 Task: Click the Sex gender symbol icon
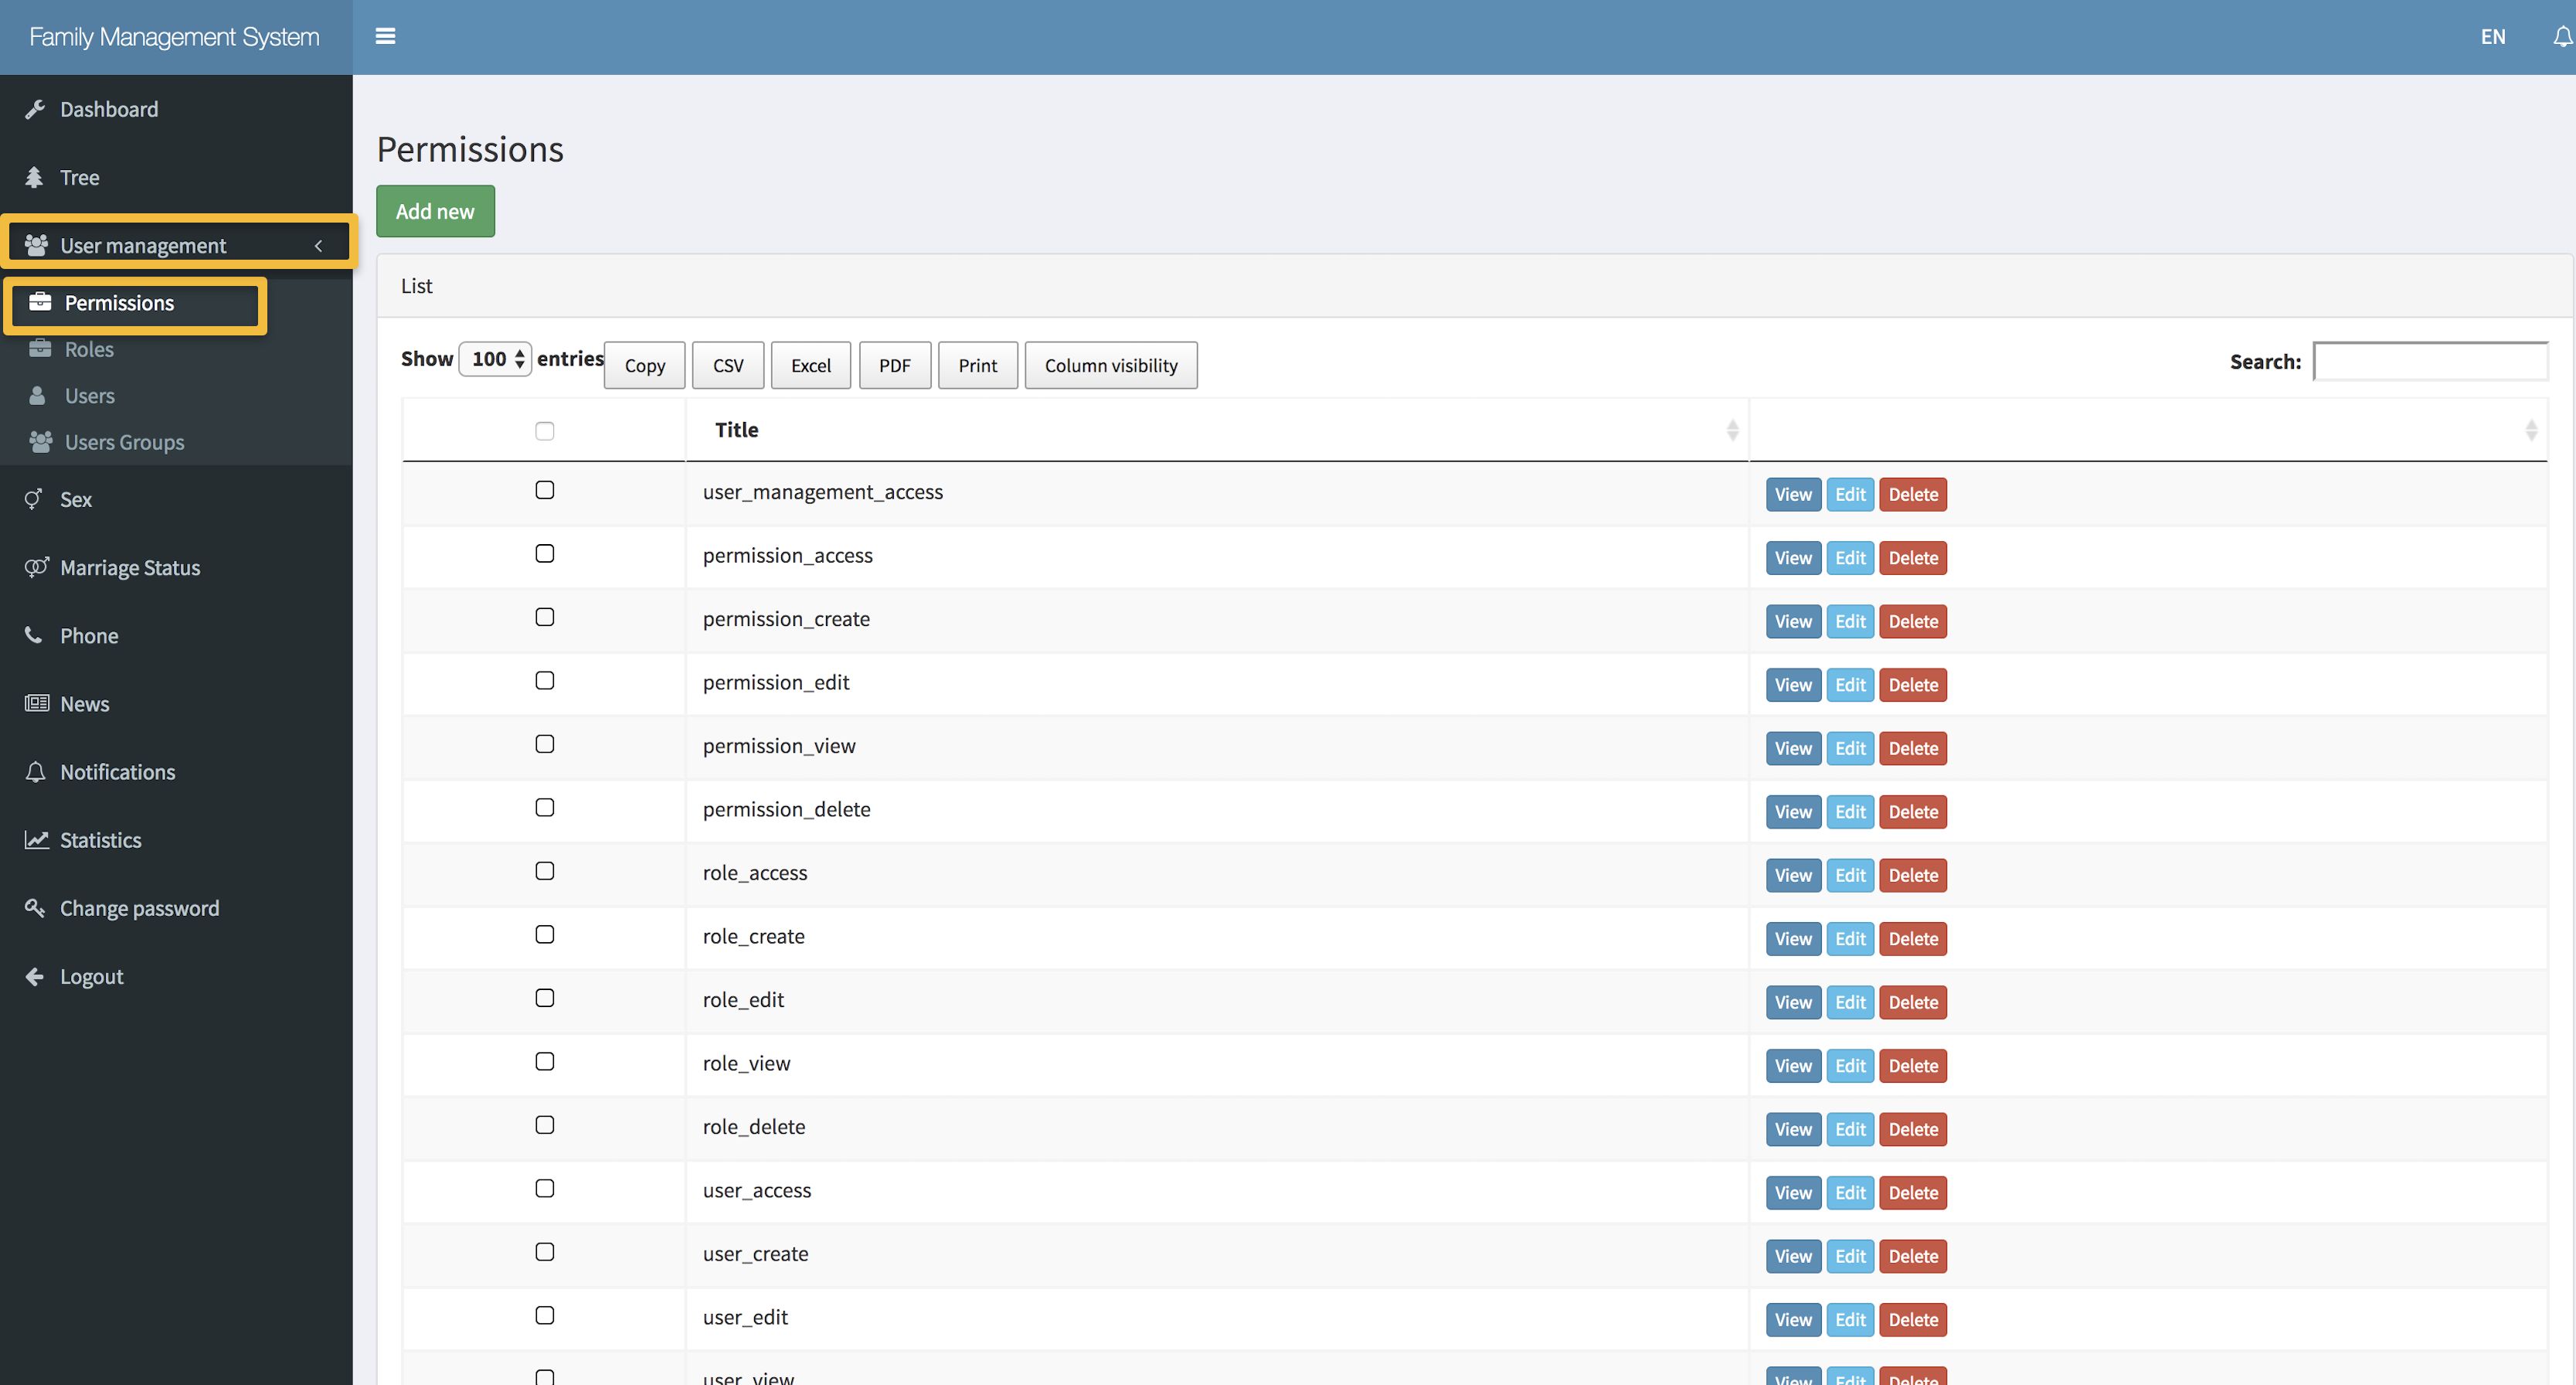coord(34,499)
